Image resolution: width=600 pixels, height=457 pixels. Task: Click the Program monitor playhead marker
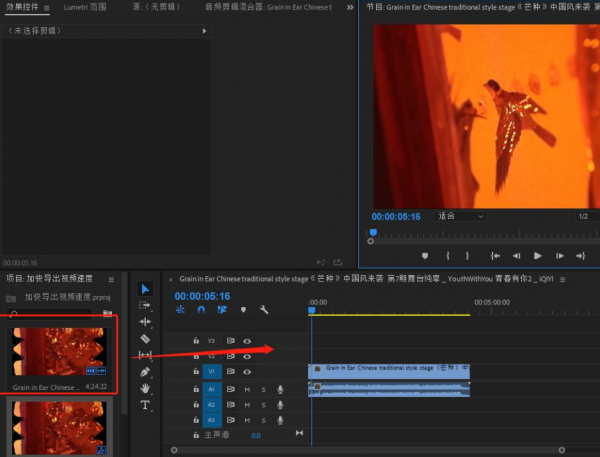[373, 232]
